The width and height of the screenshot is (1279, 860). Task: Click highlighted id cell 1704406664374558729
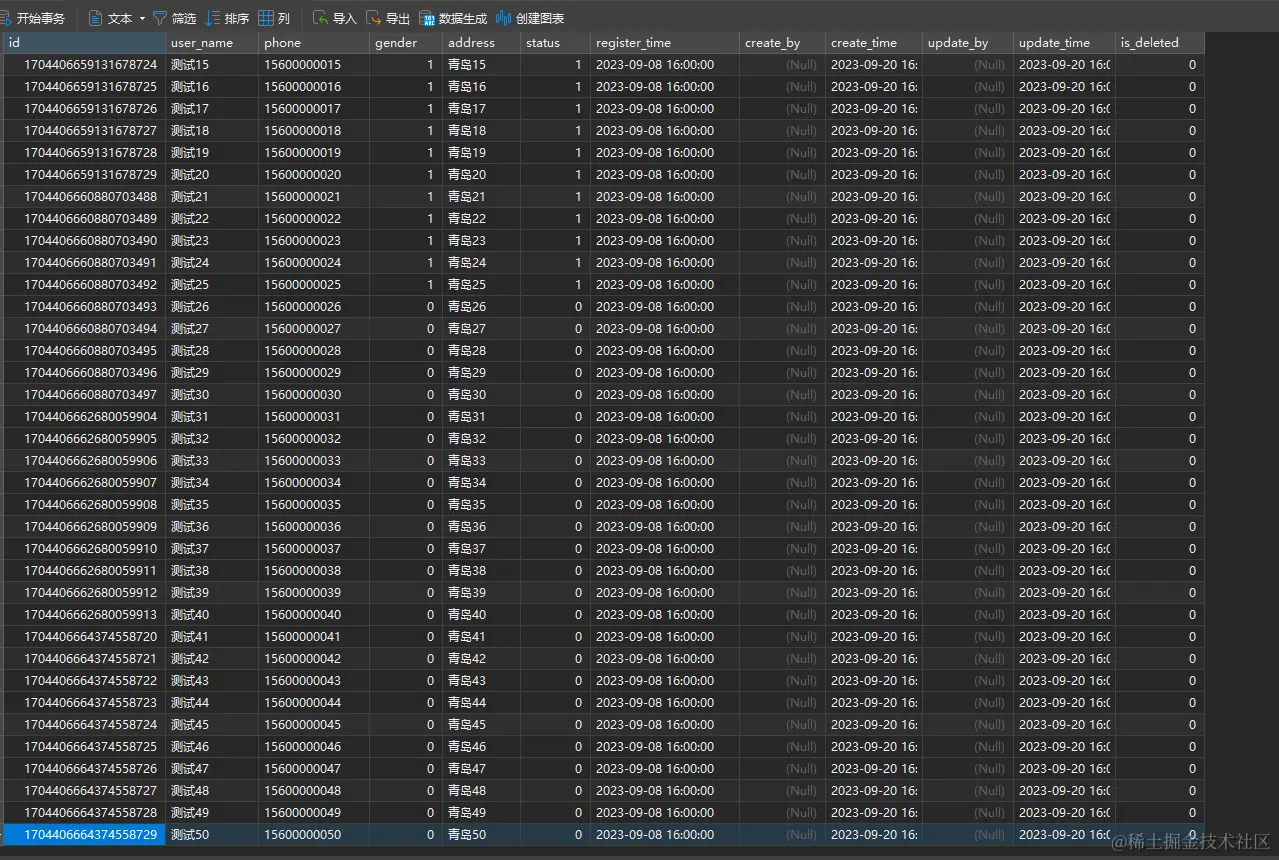click(84, 835)
